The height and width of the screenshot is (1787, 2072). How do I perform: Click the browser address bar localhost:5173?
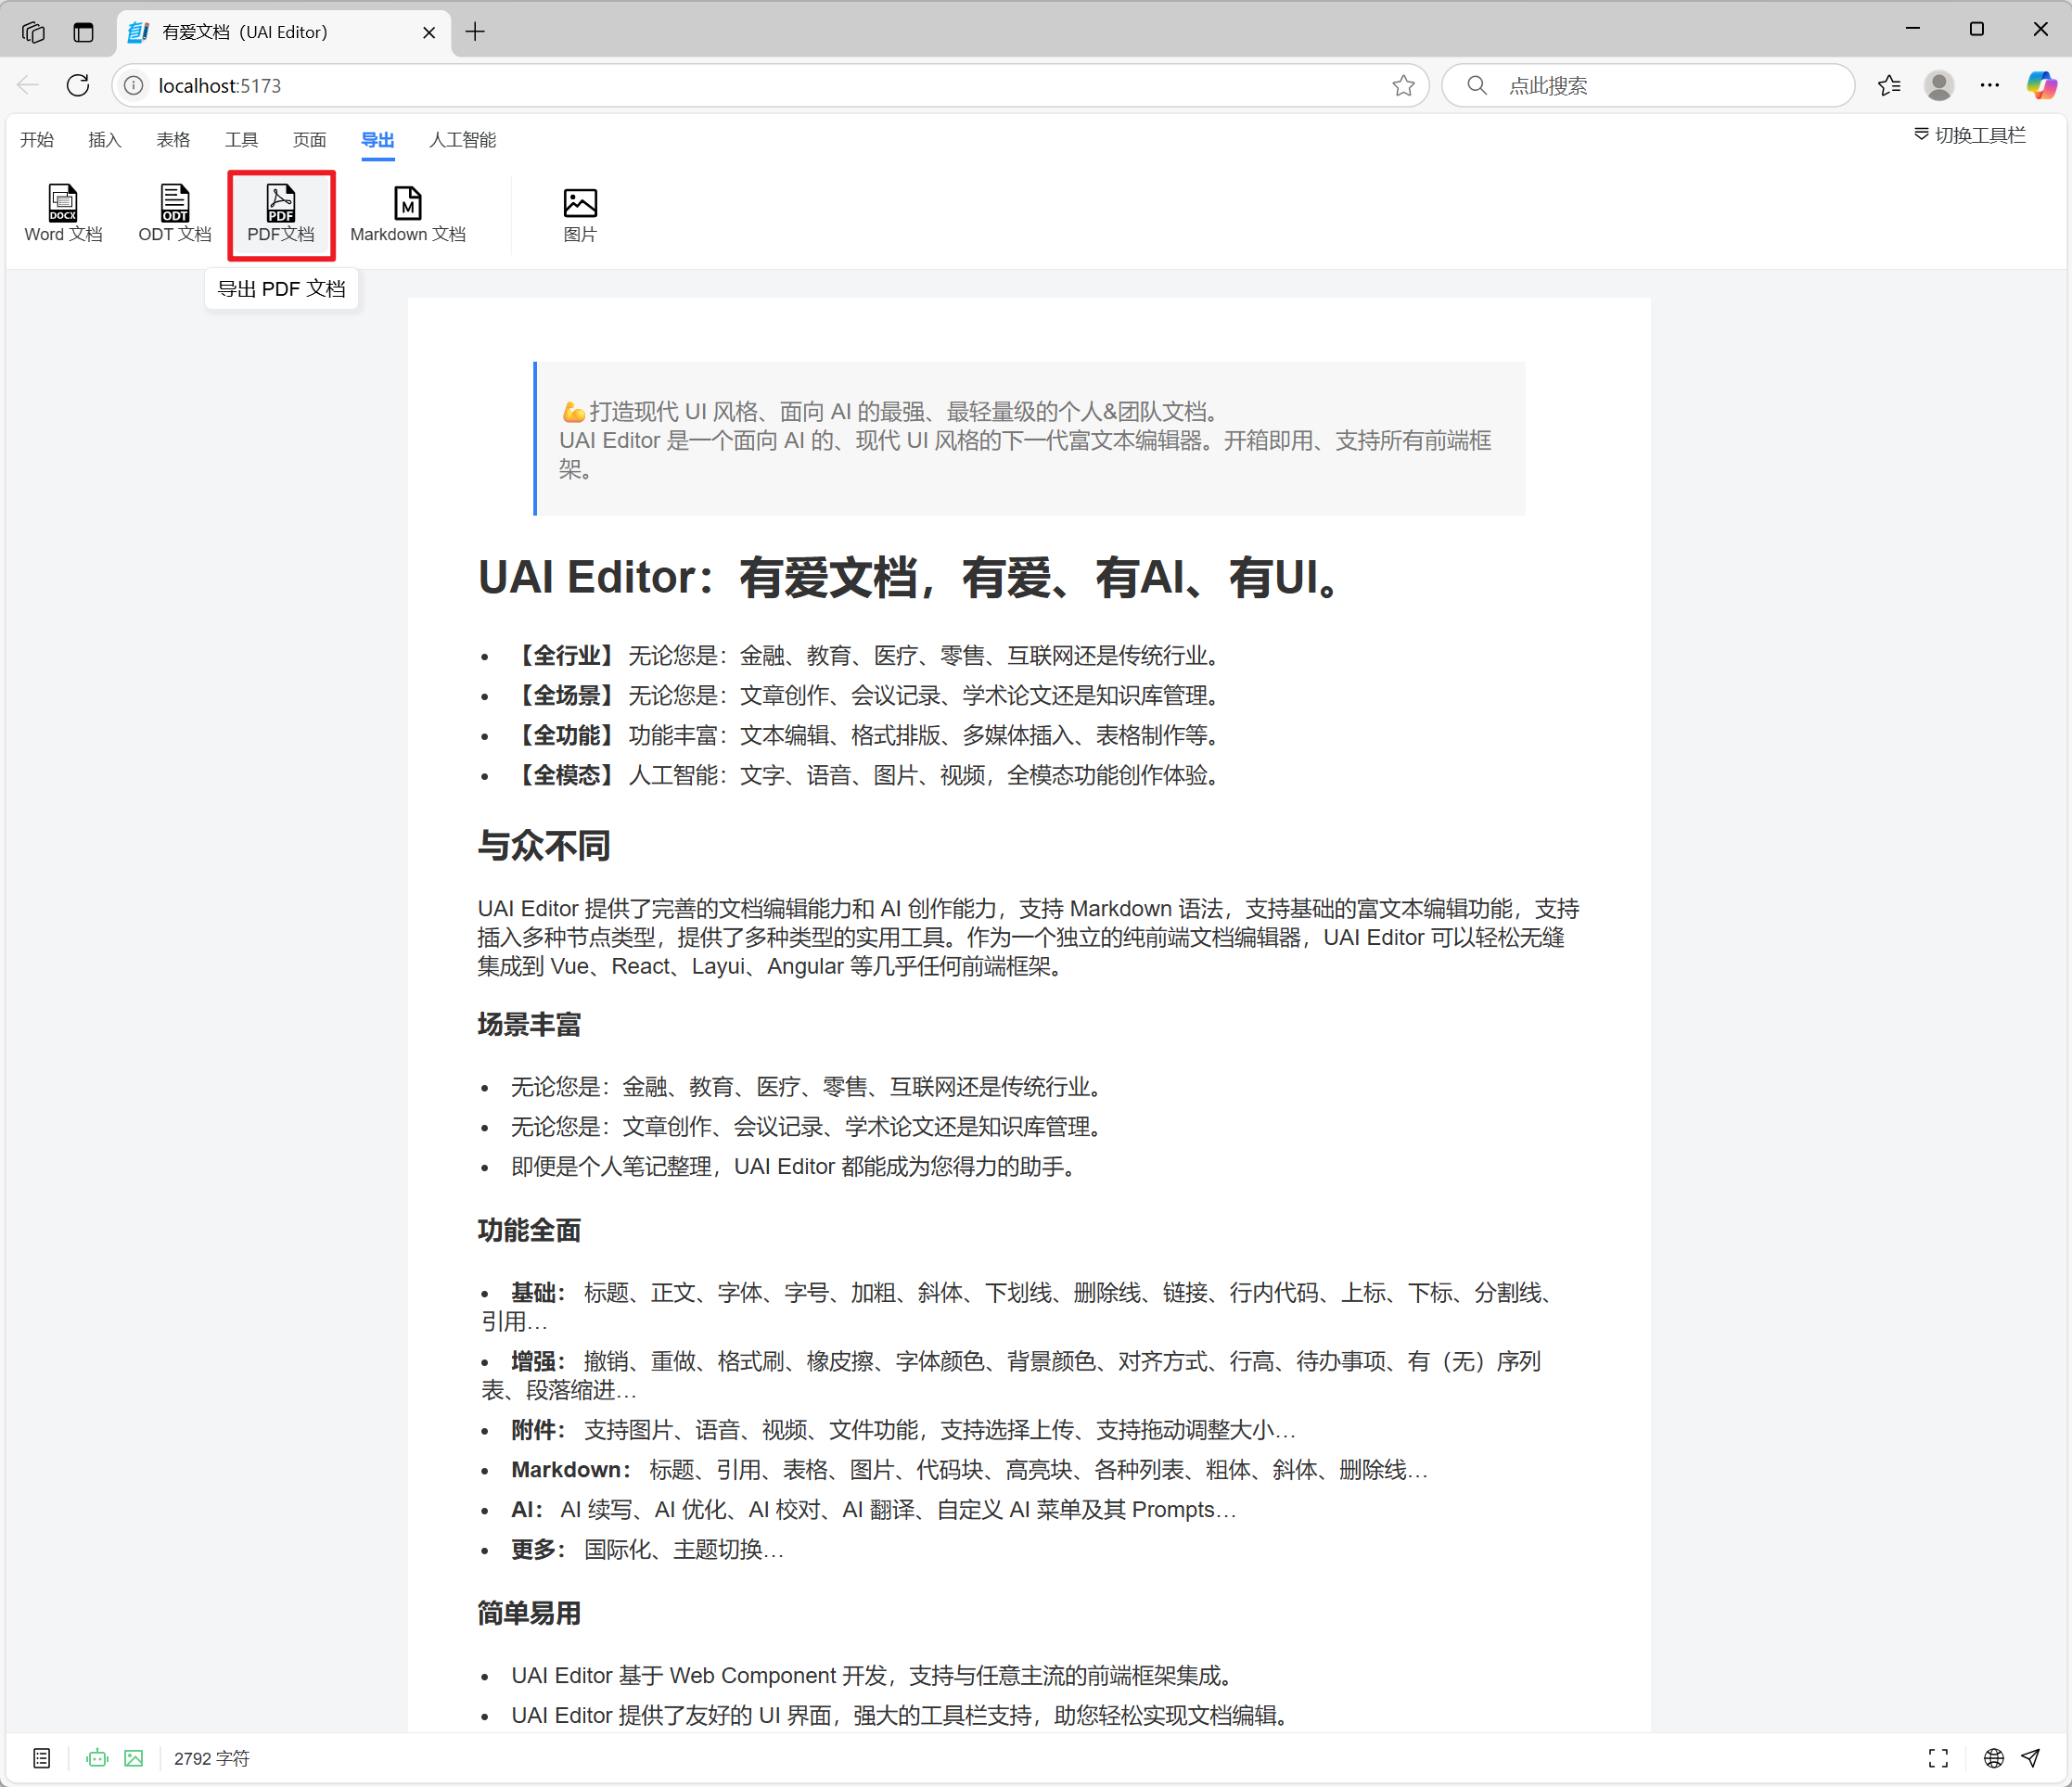[770, 85]
